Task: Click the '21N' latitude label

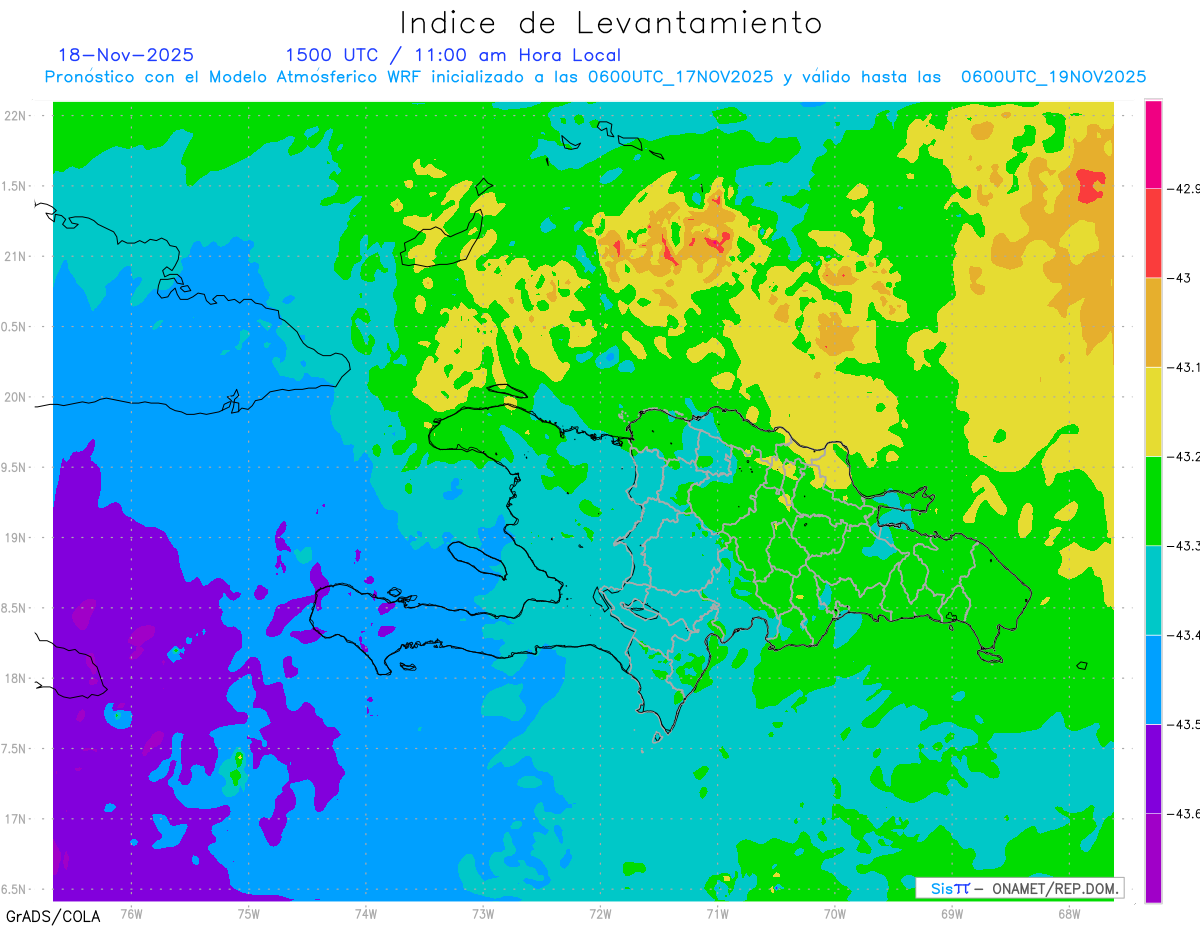Action: [15, 256]
